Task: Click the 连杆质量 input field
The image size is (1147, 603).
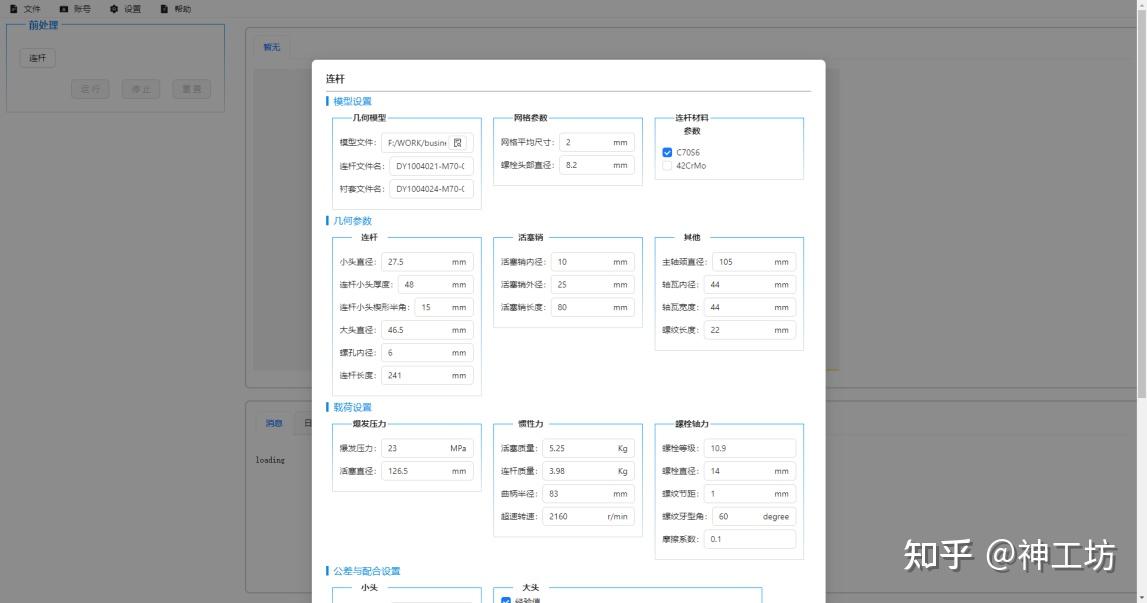Action: point(588,471)
